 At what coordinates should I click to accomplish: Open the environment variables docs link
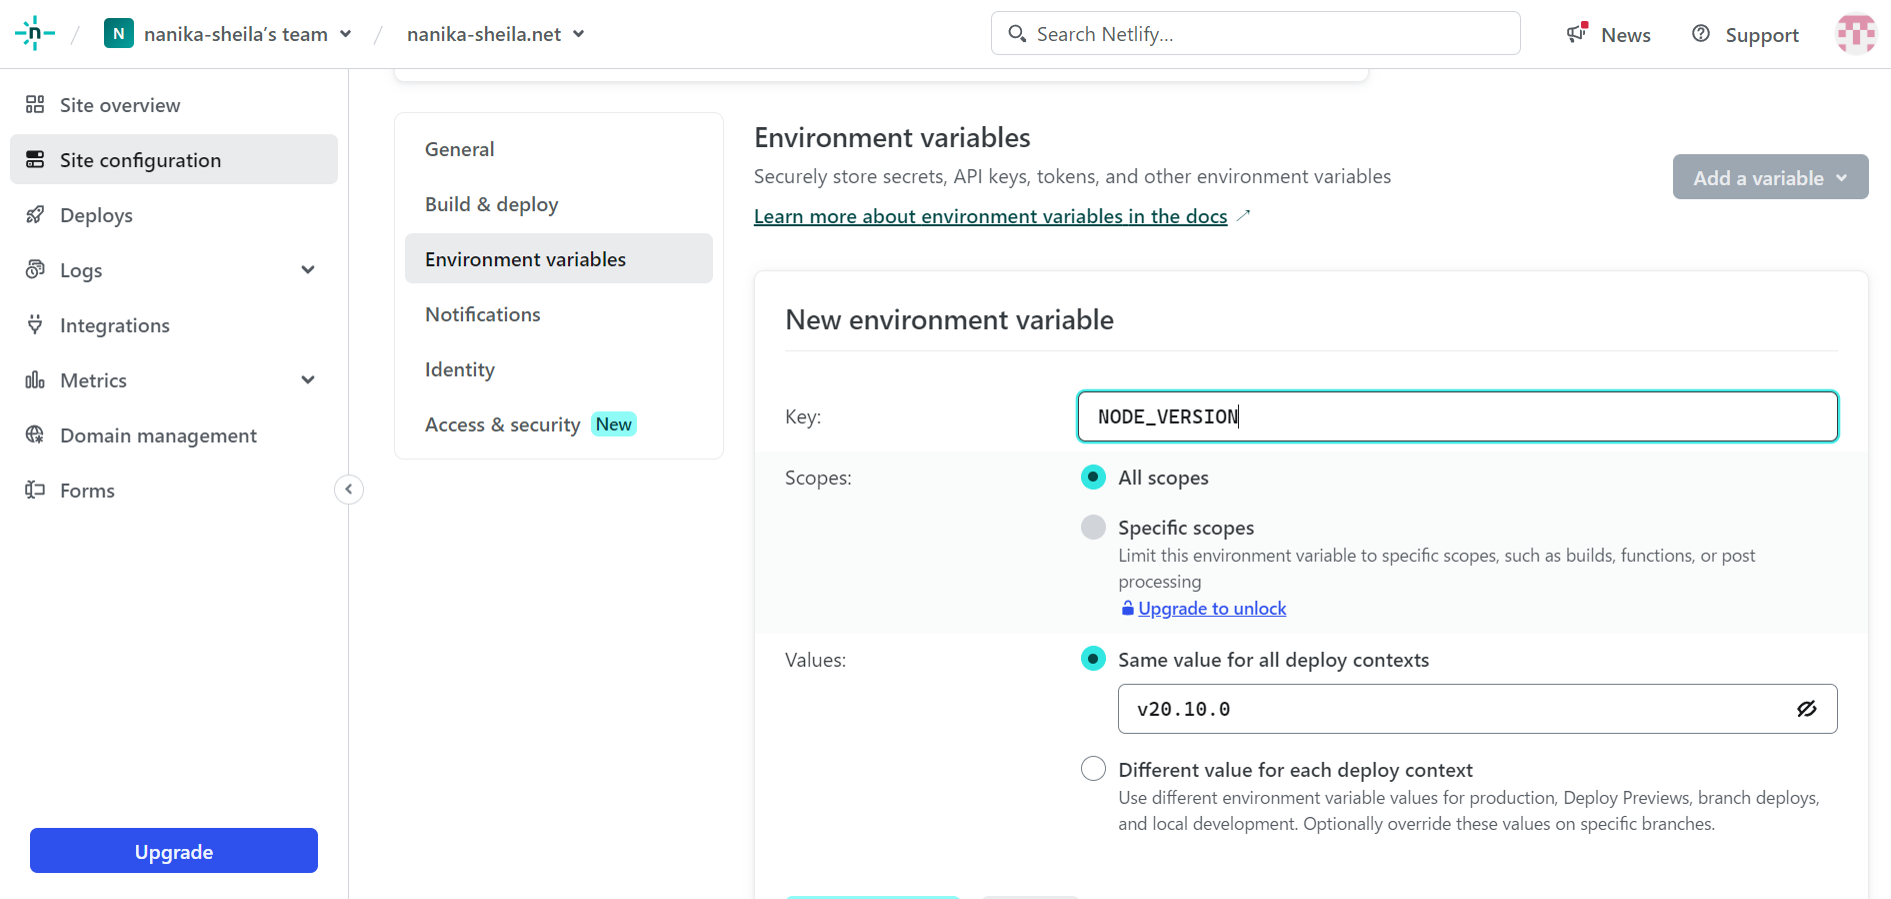click(990, 216)
